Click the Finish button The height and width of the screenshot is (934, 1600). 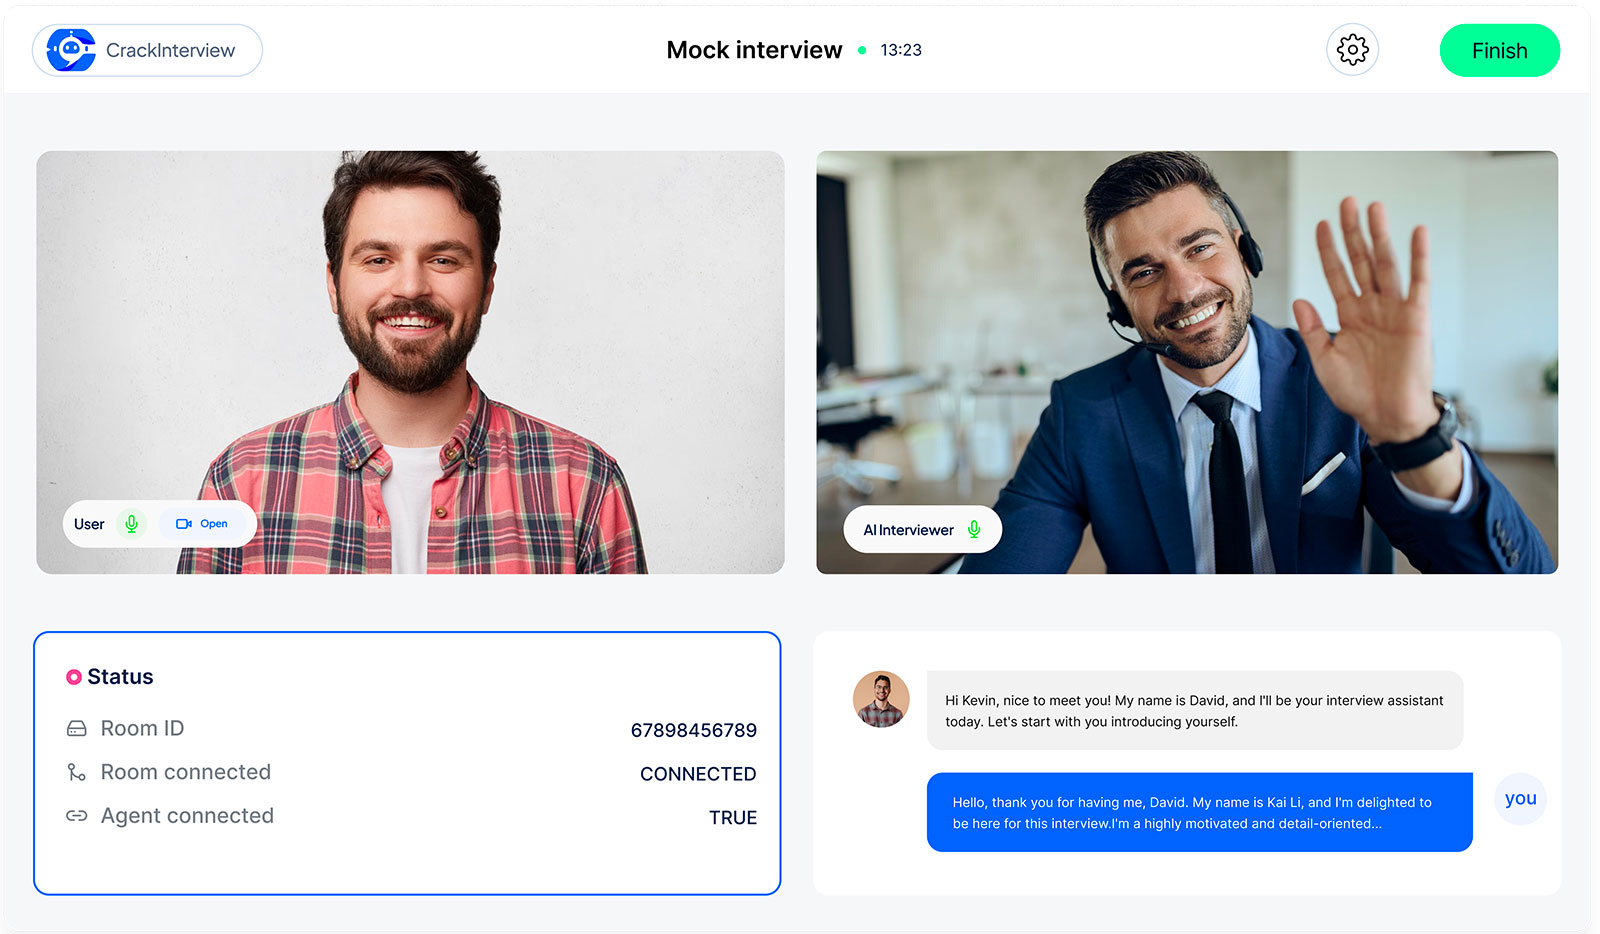pos(1499,51)
